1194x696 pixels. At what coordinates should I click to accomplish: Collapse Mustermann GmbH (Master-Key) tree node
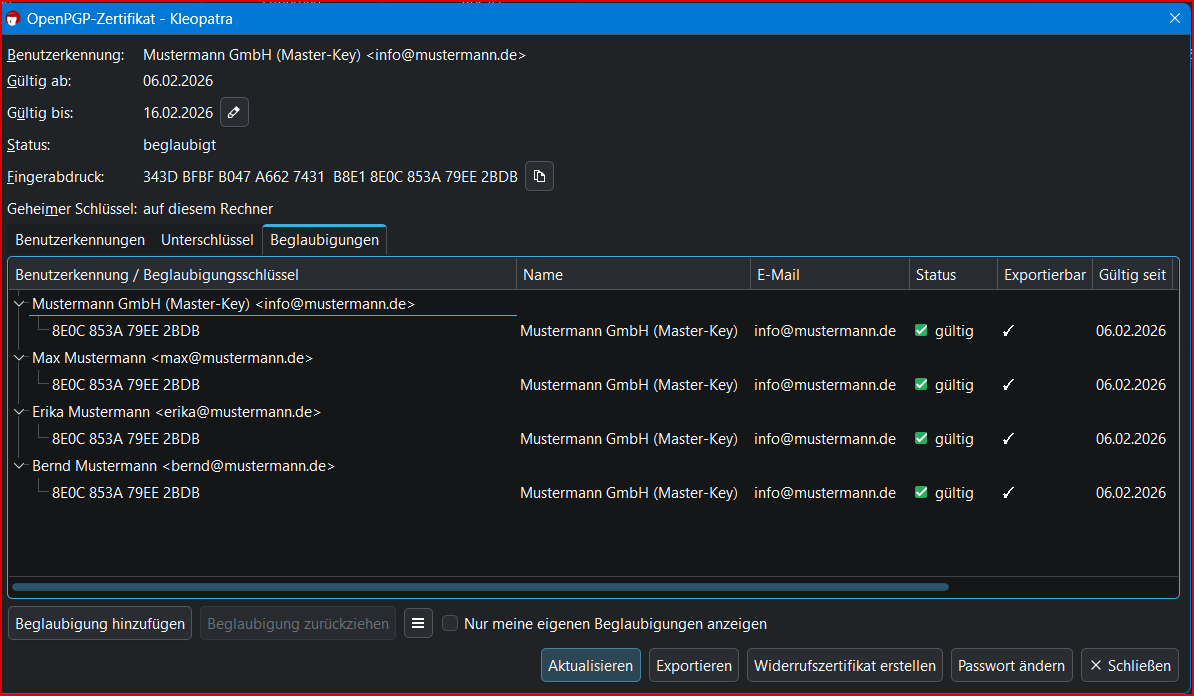(20, 304)
